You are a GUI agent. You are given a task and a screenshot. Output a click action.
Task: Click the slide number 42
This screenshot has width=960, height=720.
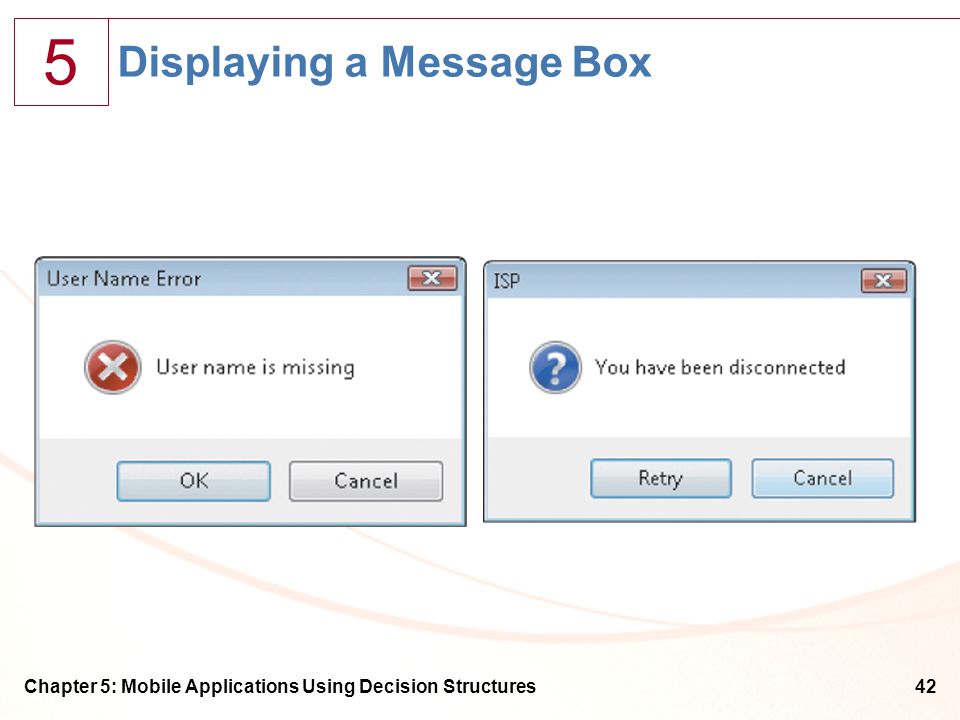click(925, 686)
